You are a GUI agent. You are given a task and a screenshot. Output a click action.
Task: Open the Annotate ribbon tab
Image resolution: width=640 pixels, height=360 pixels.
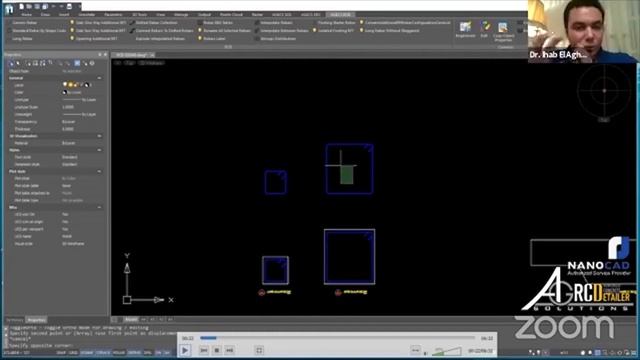[87, 15]
